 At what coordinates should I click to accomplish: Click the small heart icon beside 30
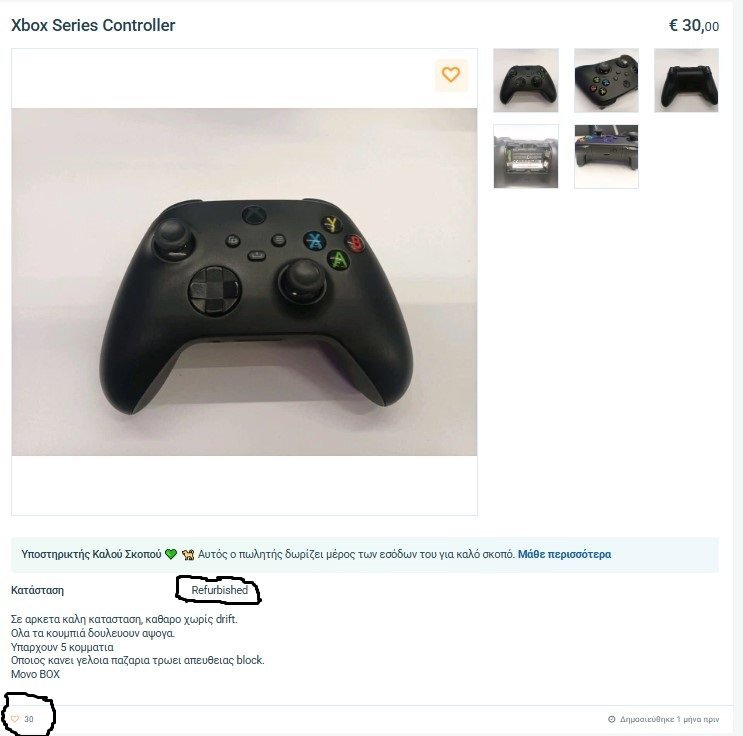pyautogui.click(x=15, y=719)
